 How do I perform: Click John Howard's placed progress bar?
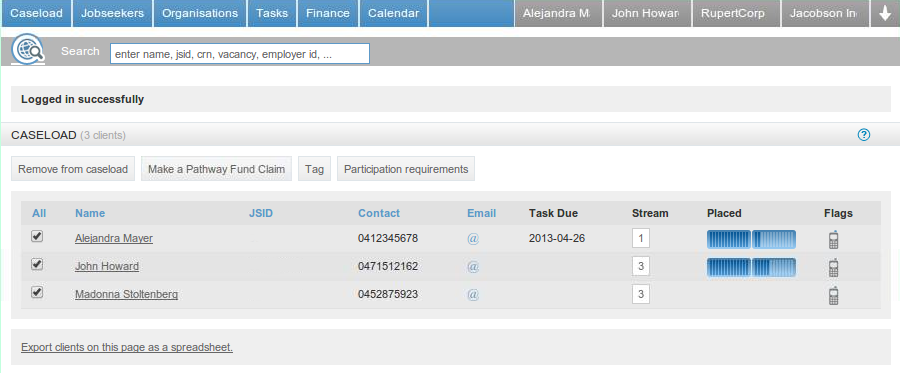pos(751,267)
